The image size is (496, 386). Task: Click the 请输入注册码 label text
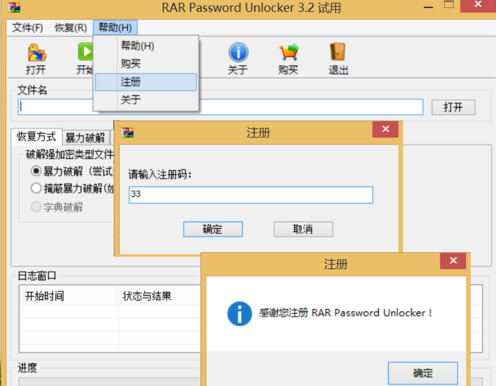pos(160,174)
